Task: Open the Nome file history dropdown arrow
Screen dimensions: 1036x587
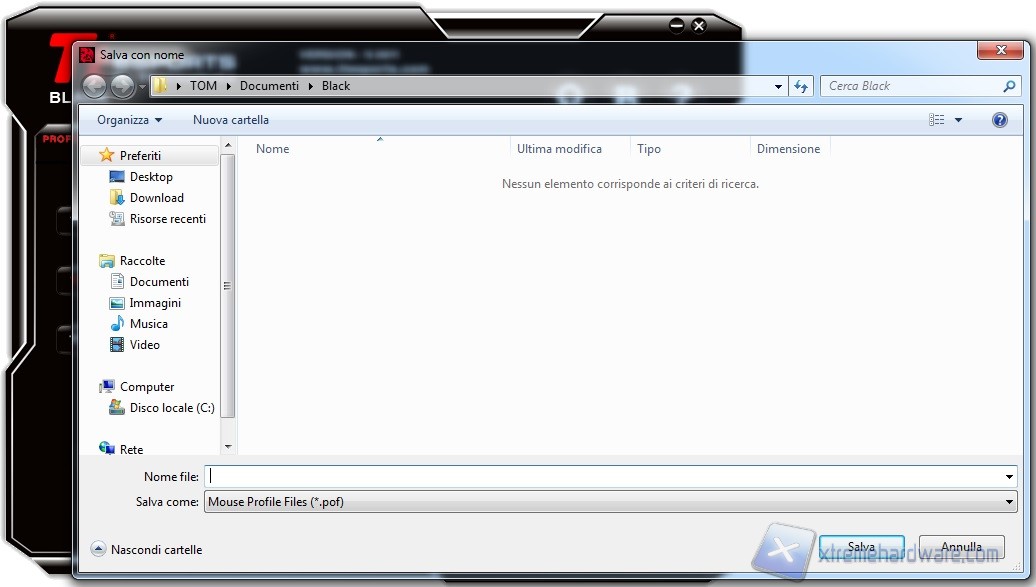Action: (1010, 477)
